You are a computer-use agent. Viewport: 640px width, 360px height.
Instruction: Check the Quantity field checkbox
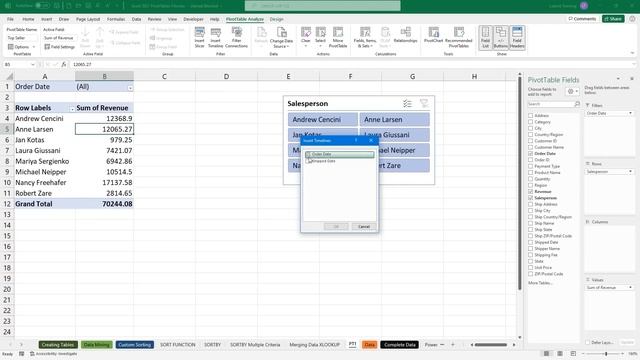point(531,179)
